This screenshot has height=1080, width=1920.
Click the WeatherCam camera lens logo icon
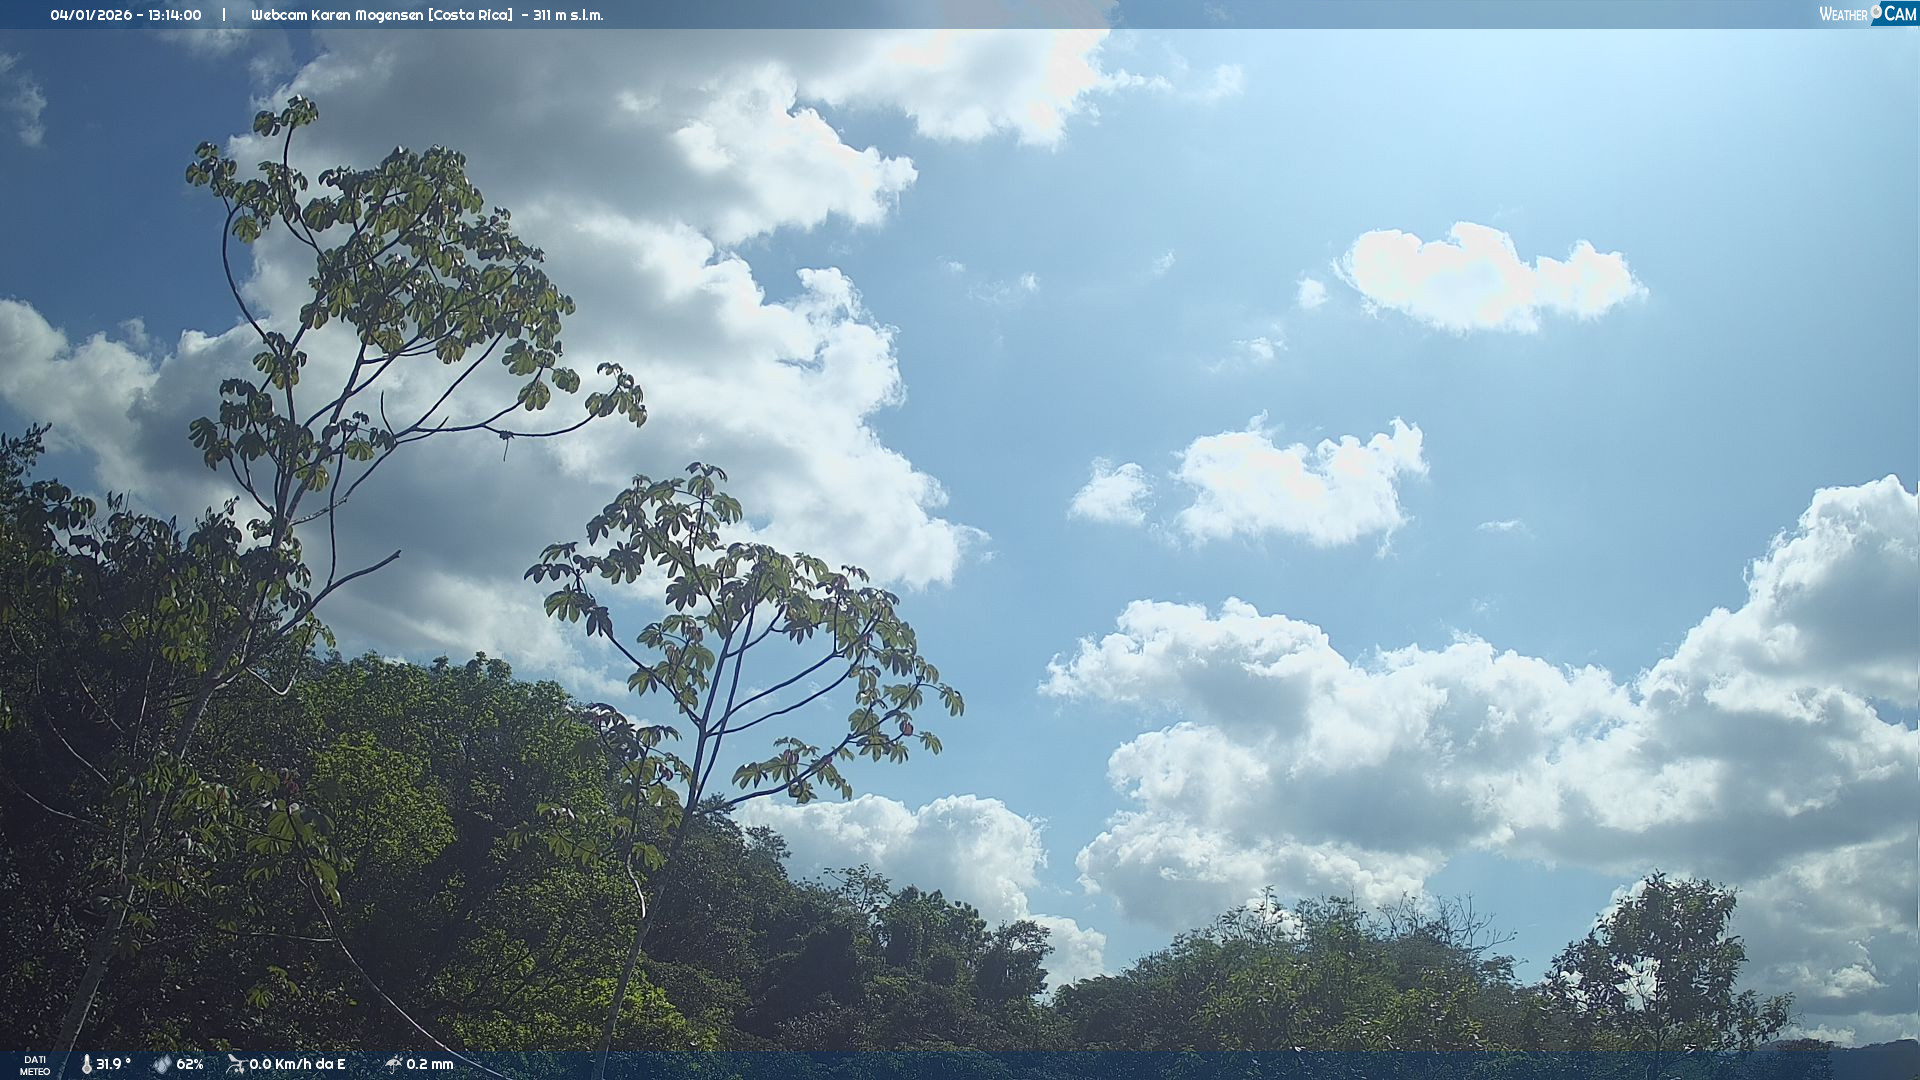tap(1876, 11)
